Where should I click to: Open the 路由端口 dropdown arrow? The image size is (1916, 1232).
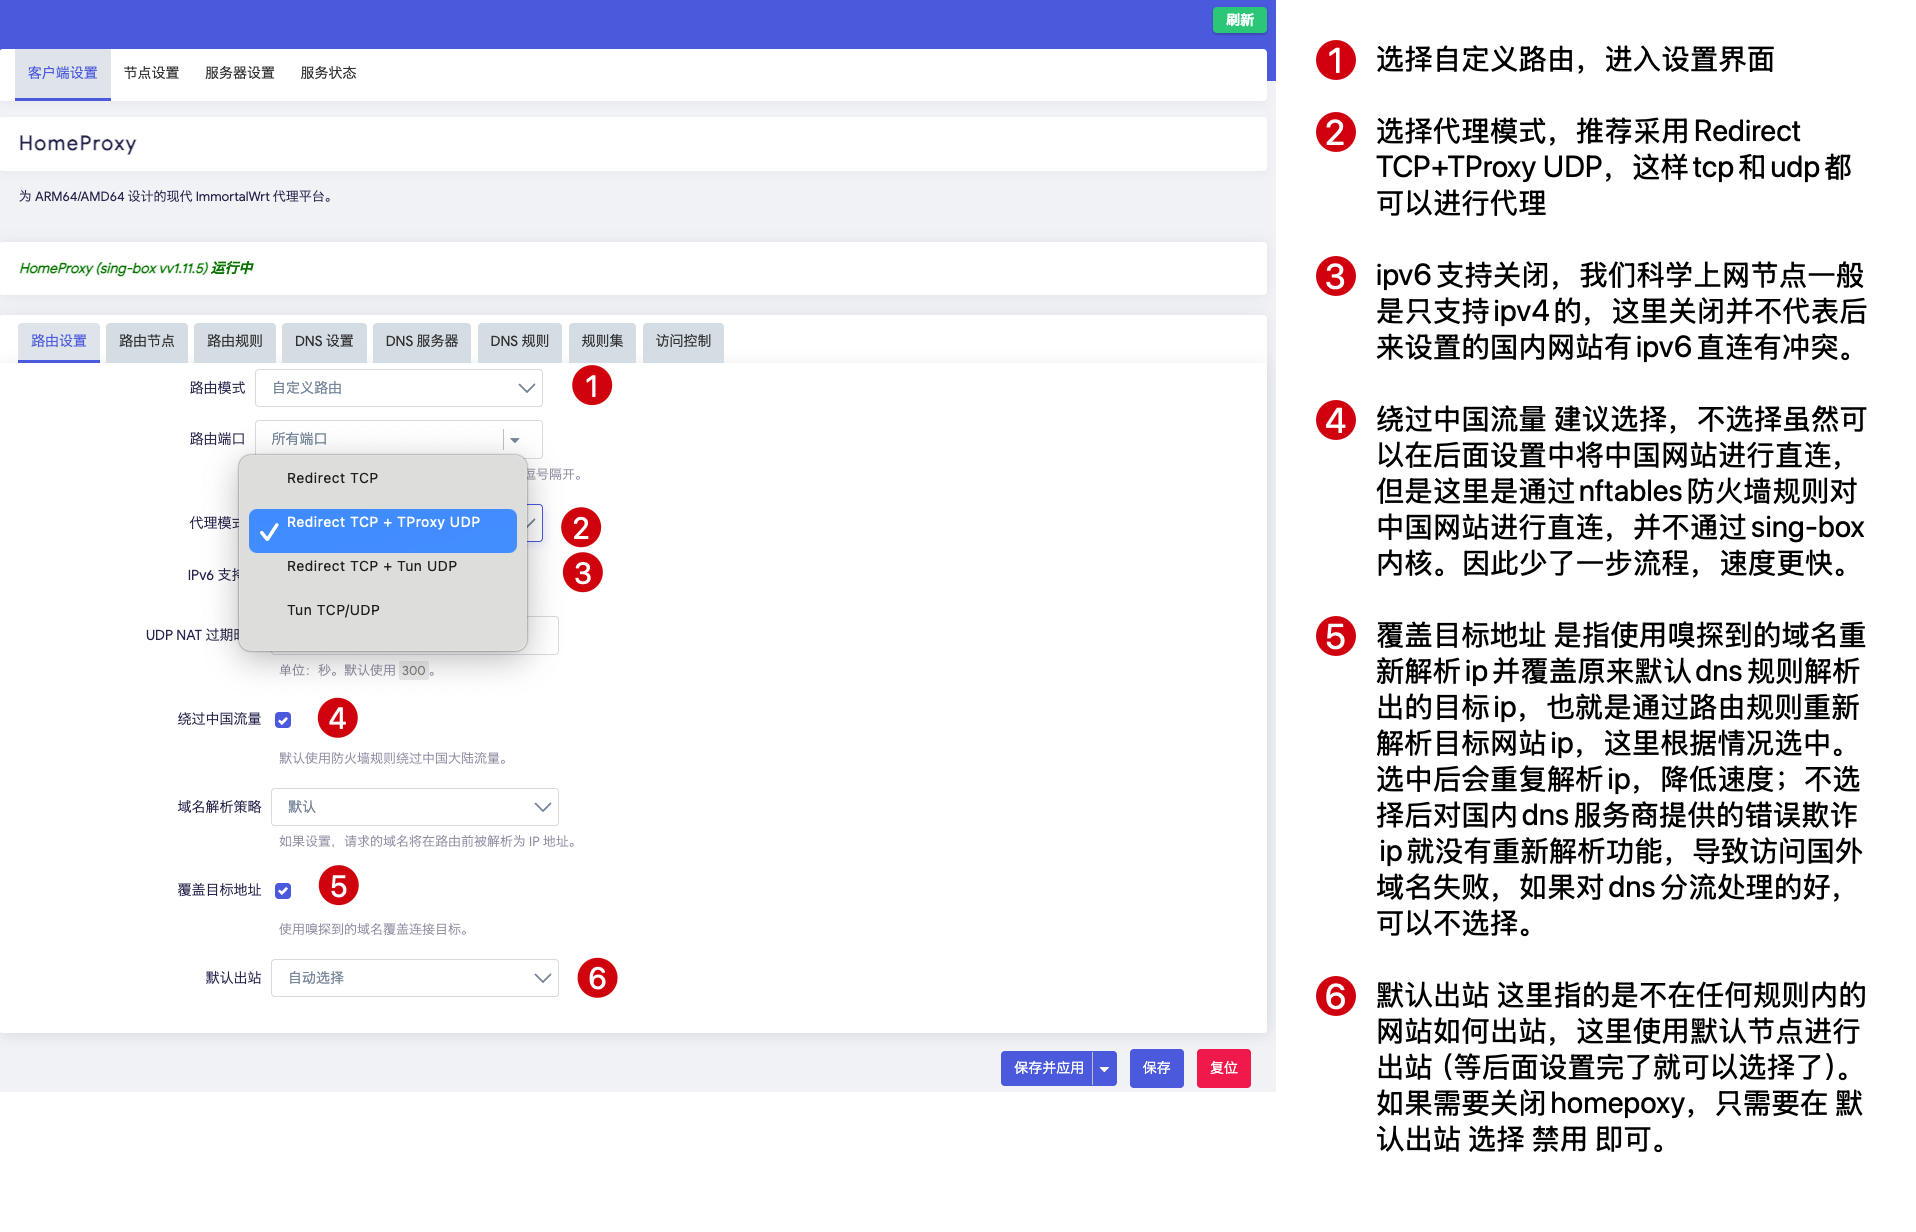(515, 439)
